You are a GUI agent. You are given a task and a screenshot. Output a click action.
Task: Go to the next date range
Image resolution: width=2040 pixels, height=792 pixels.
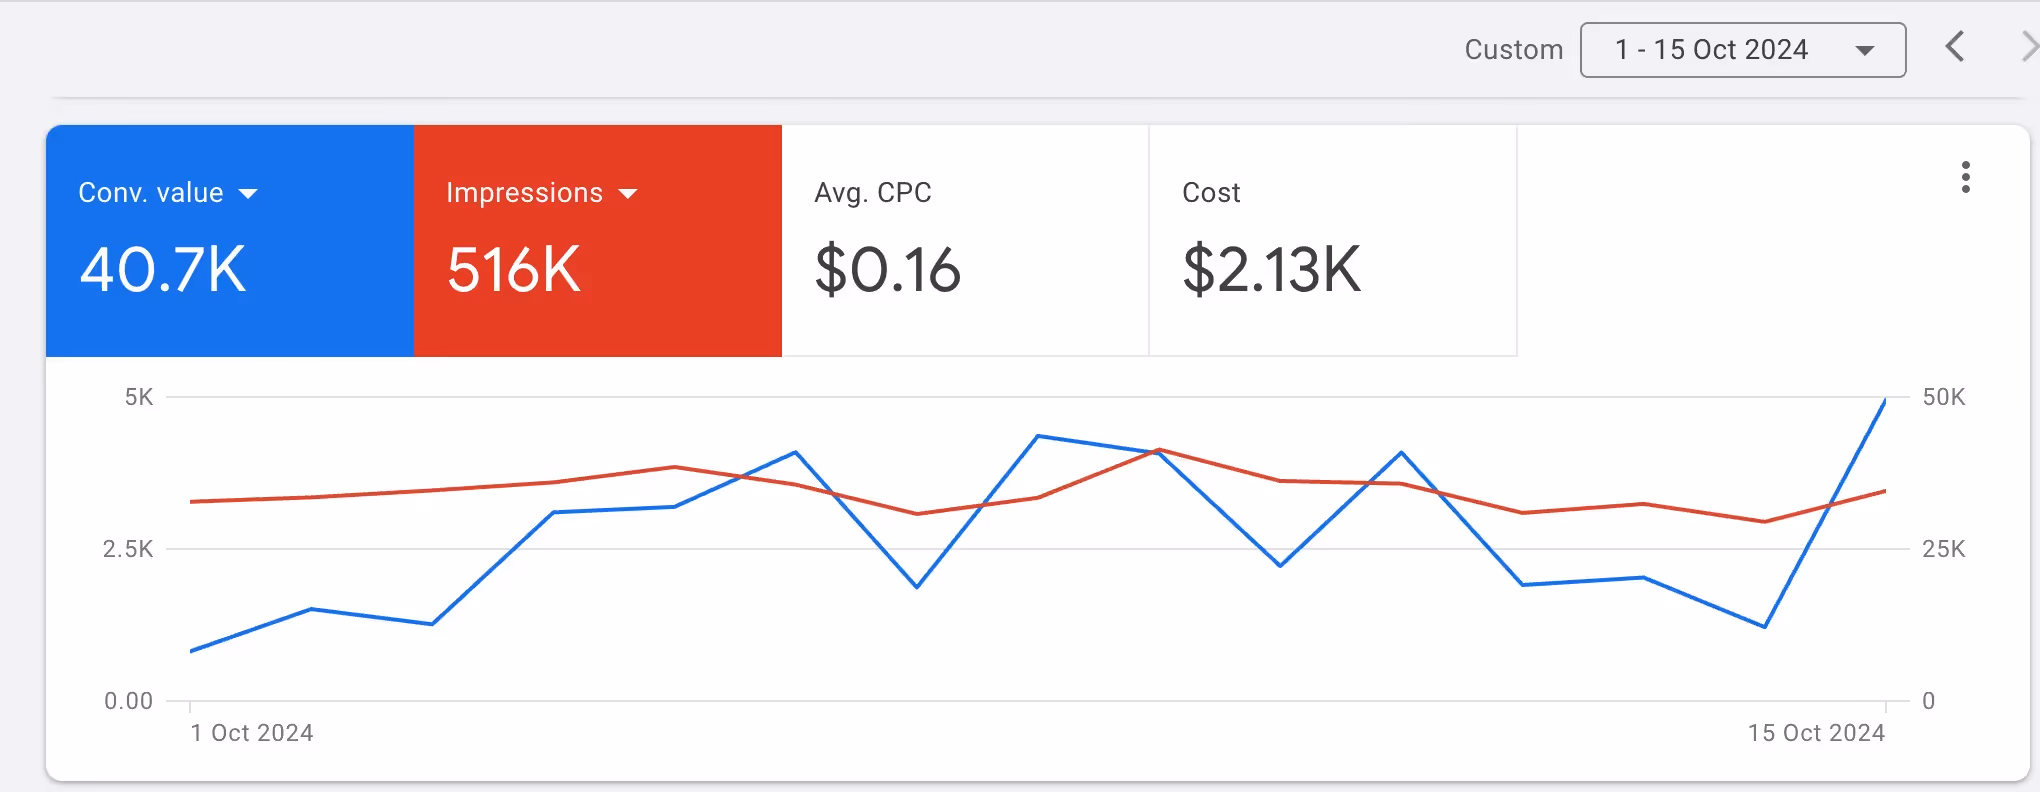2029,47
